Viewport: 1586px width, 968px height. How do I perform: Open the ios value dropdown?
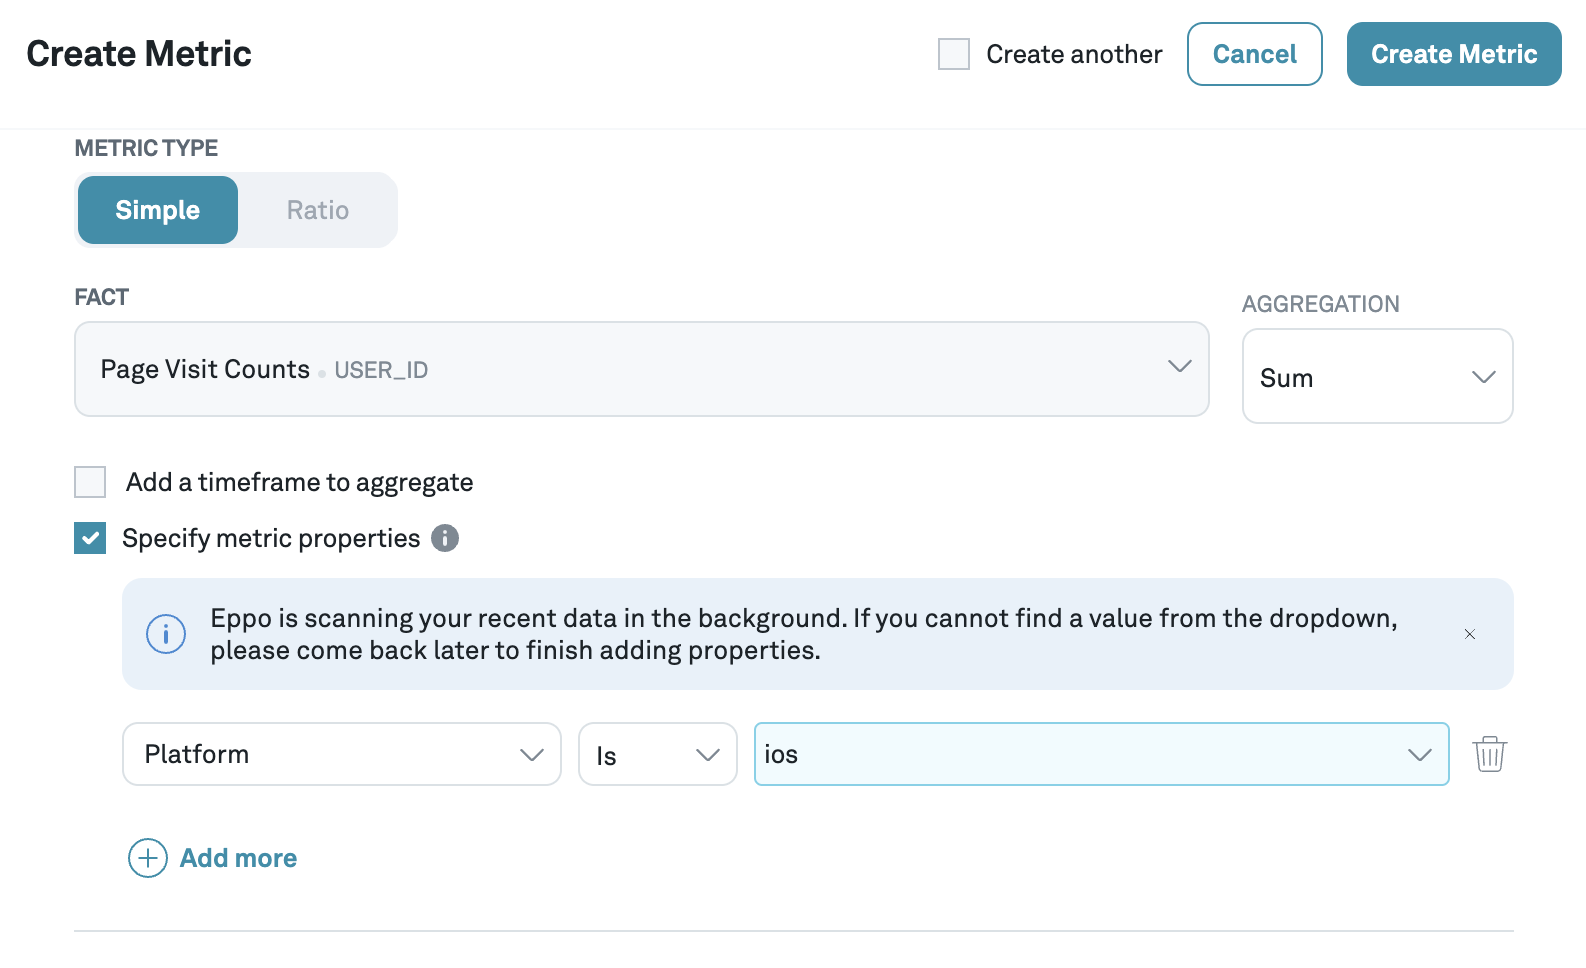pyautogui.click(x=1419, y=754)
